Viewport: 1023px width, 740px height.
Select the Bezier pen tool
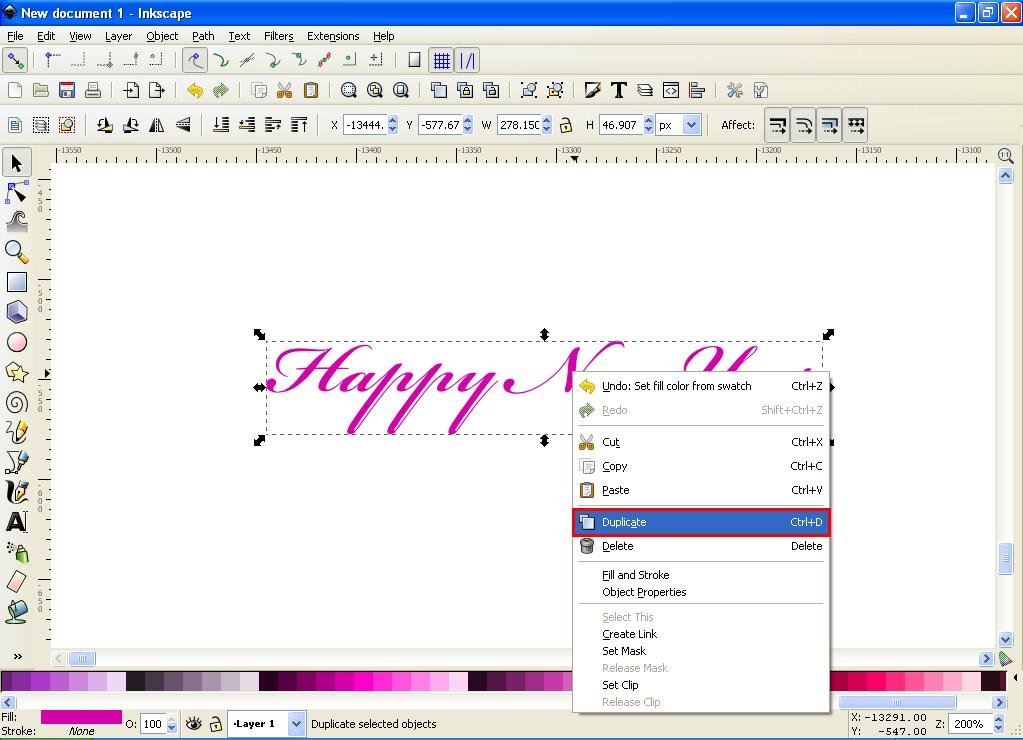[x=16, y=462]
